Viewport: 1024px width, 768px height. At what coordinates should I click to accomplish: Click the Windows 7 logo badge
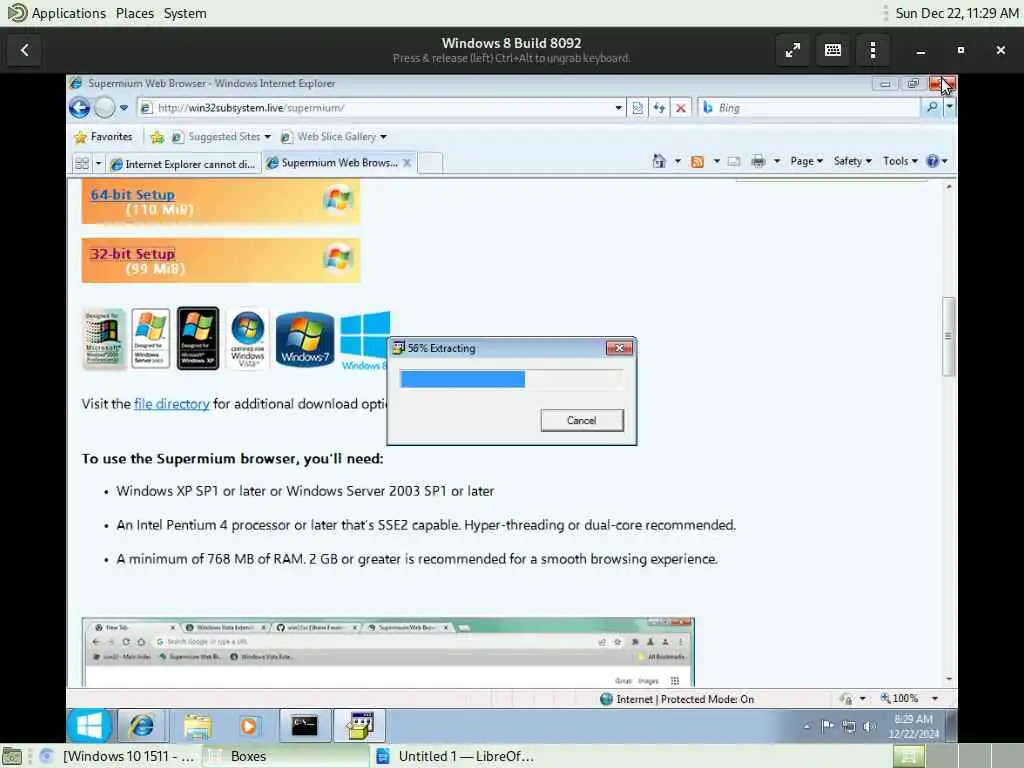tap(305, 340)
